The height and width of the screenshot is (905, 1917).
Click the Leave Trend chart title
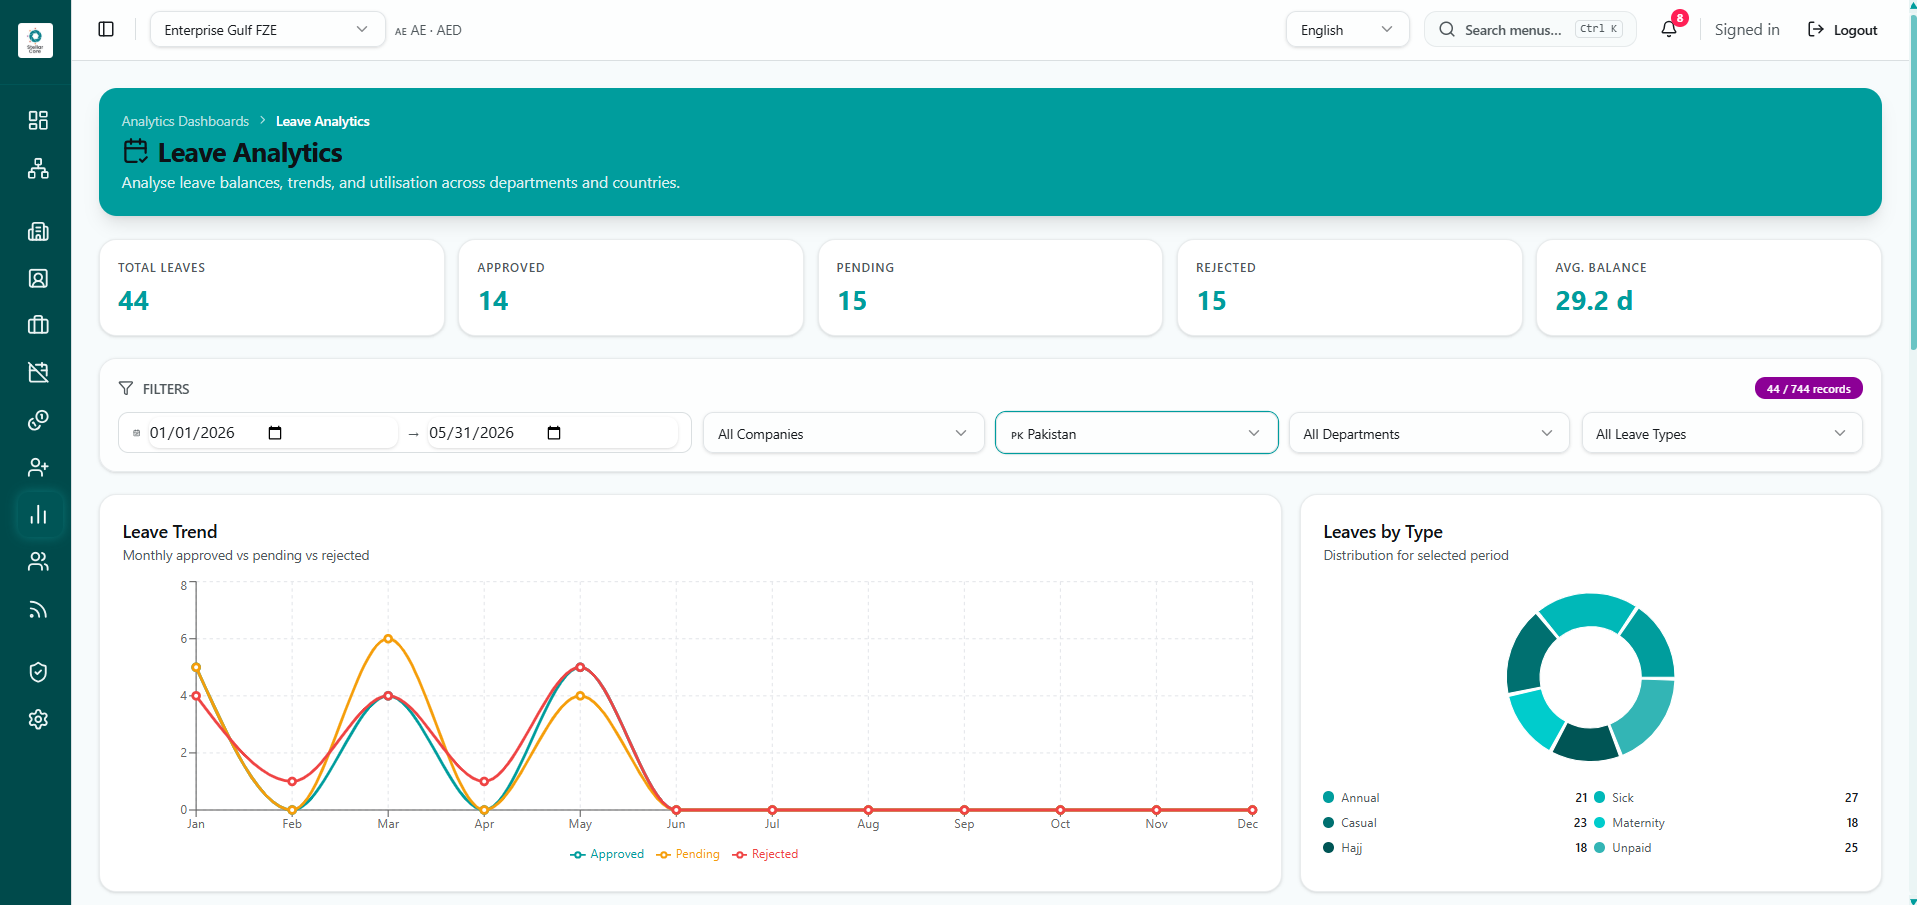170,531
